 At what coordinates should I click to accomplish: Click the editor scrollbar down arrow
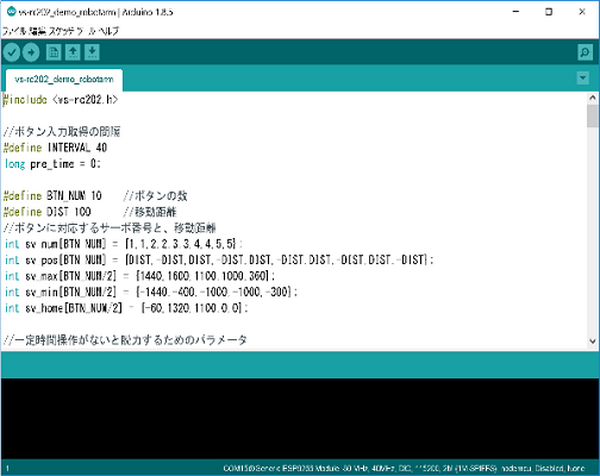coord(592,342)
